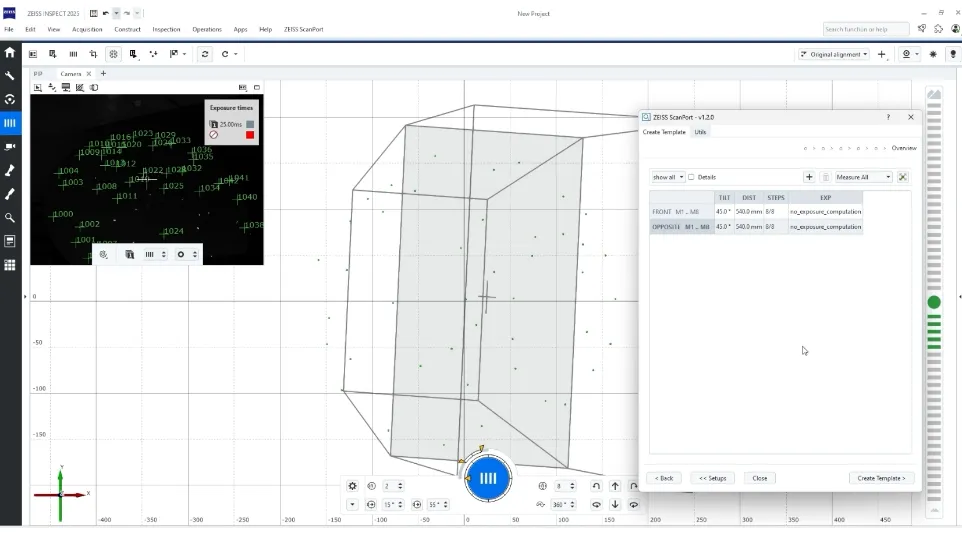Open the Measure All dropdown
Screen dimensions: 962x540
(863, 177)
